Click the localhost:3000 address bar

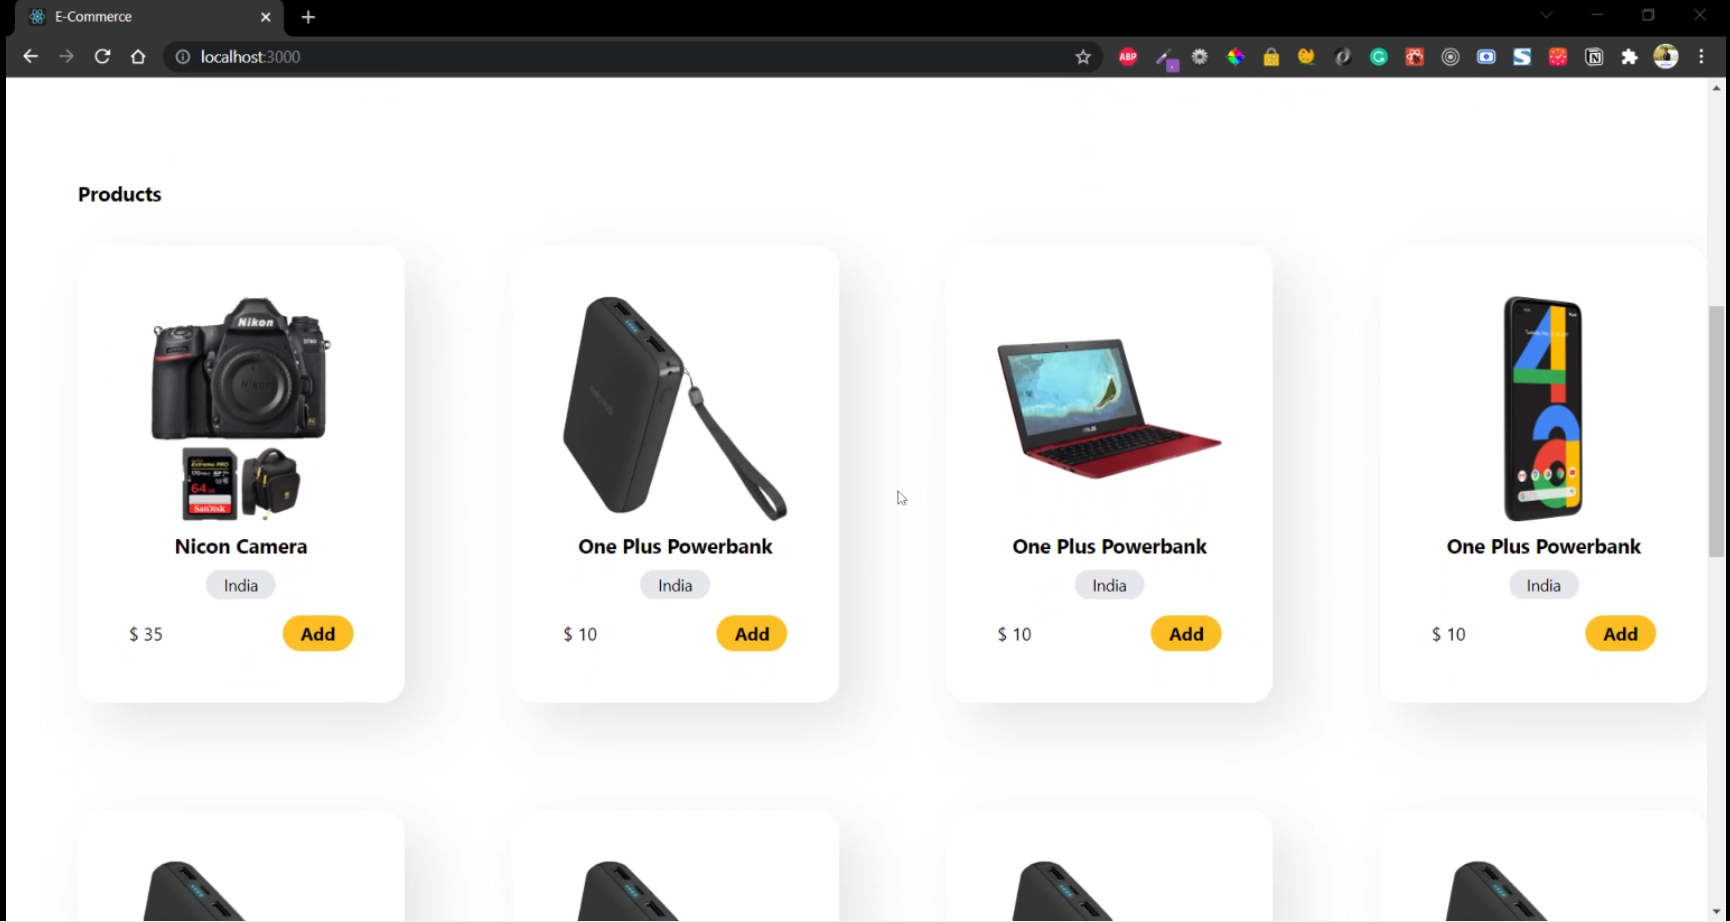620,57
